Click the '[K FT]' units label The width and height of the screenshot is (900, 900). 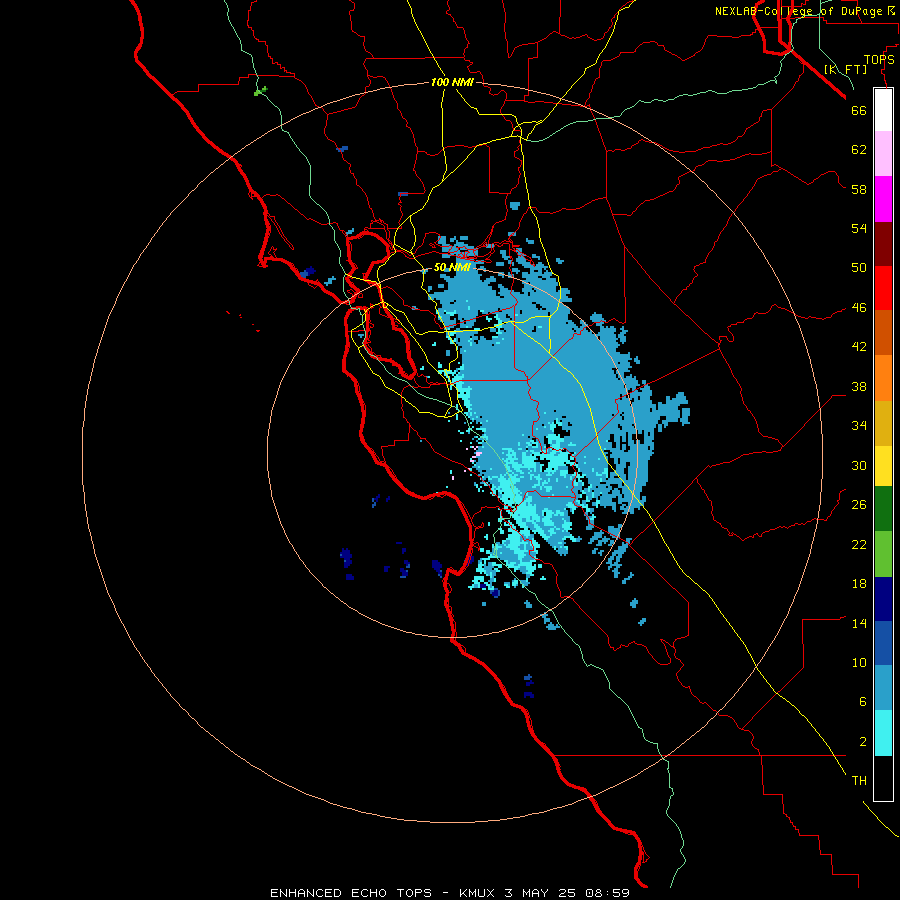(845, 69)
